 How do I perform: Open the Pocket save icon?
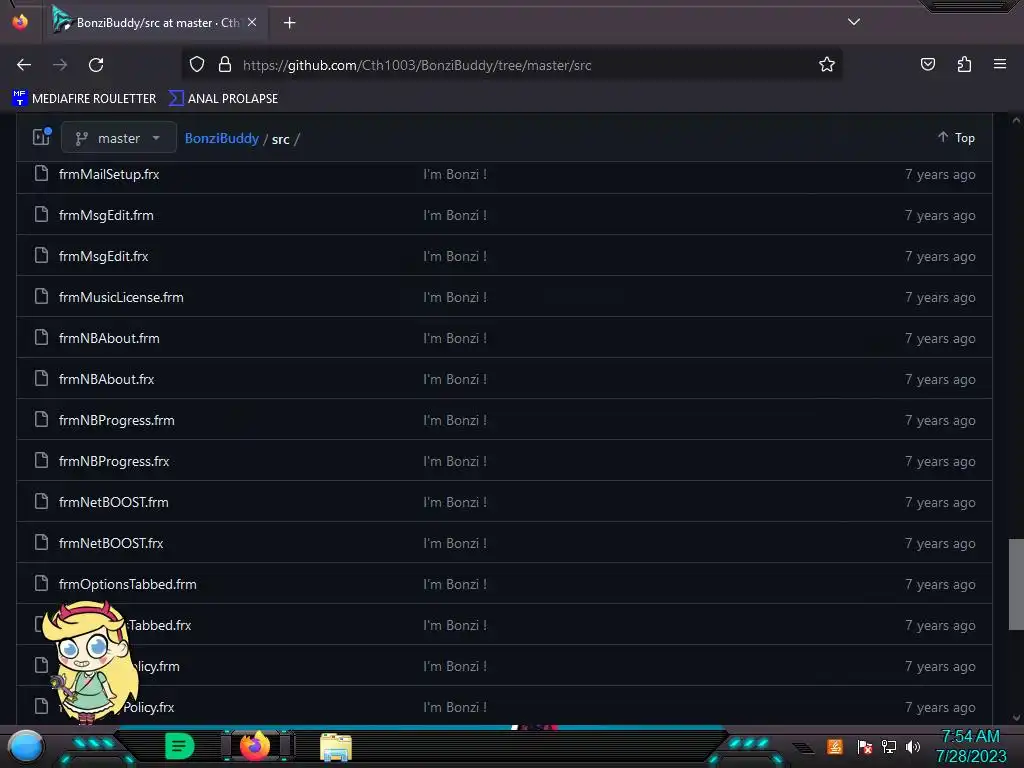(x=927, y=65)
